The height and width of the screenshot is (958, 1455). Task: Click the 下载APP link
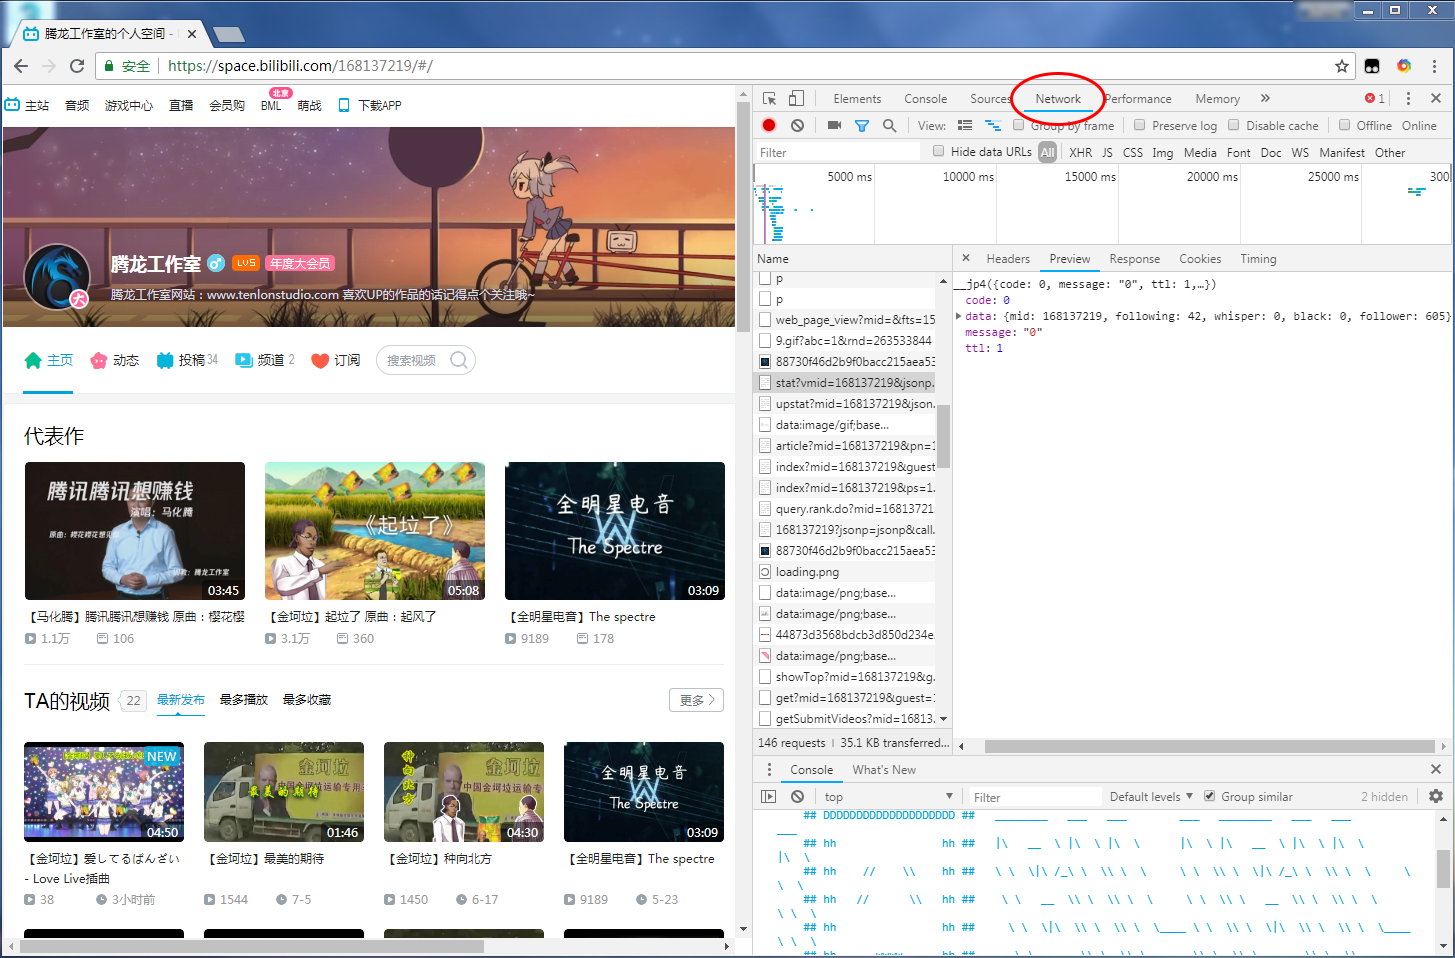(x=369, y=105)
